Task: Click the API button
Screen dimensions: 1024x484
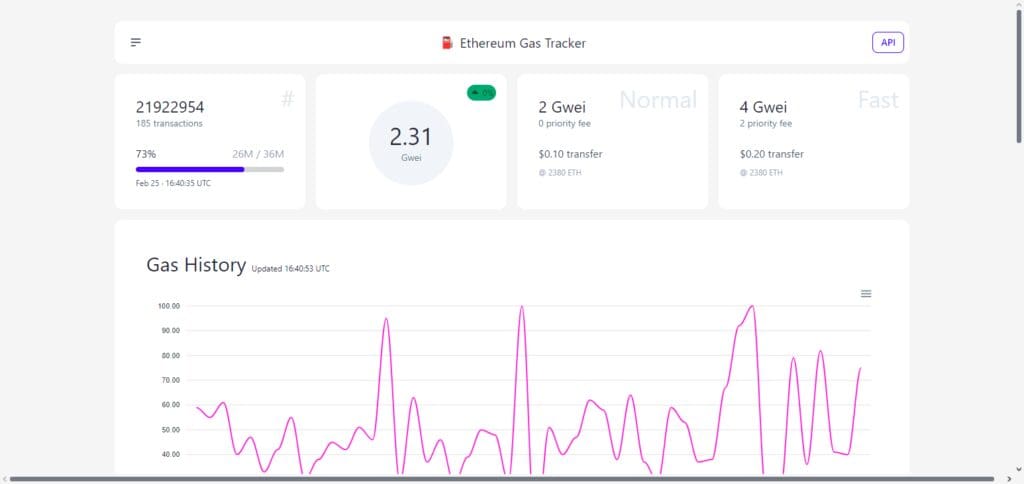Action: 888,42
